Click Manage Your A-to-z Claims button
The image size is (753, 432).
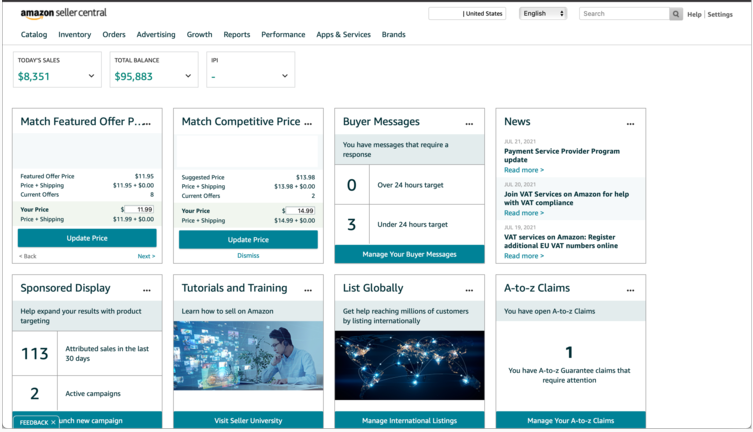click(x=571, y=420)
